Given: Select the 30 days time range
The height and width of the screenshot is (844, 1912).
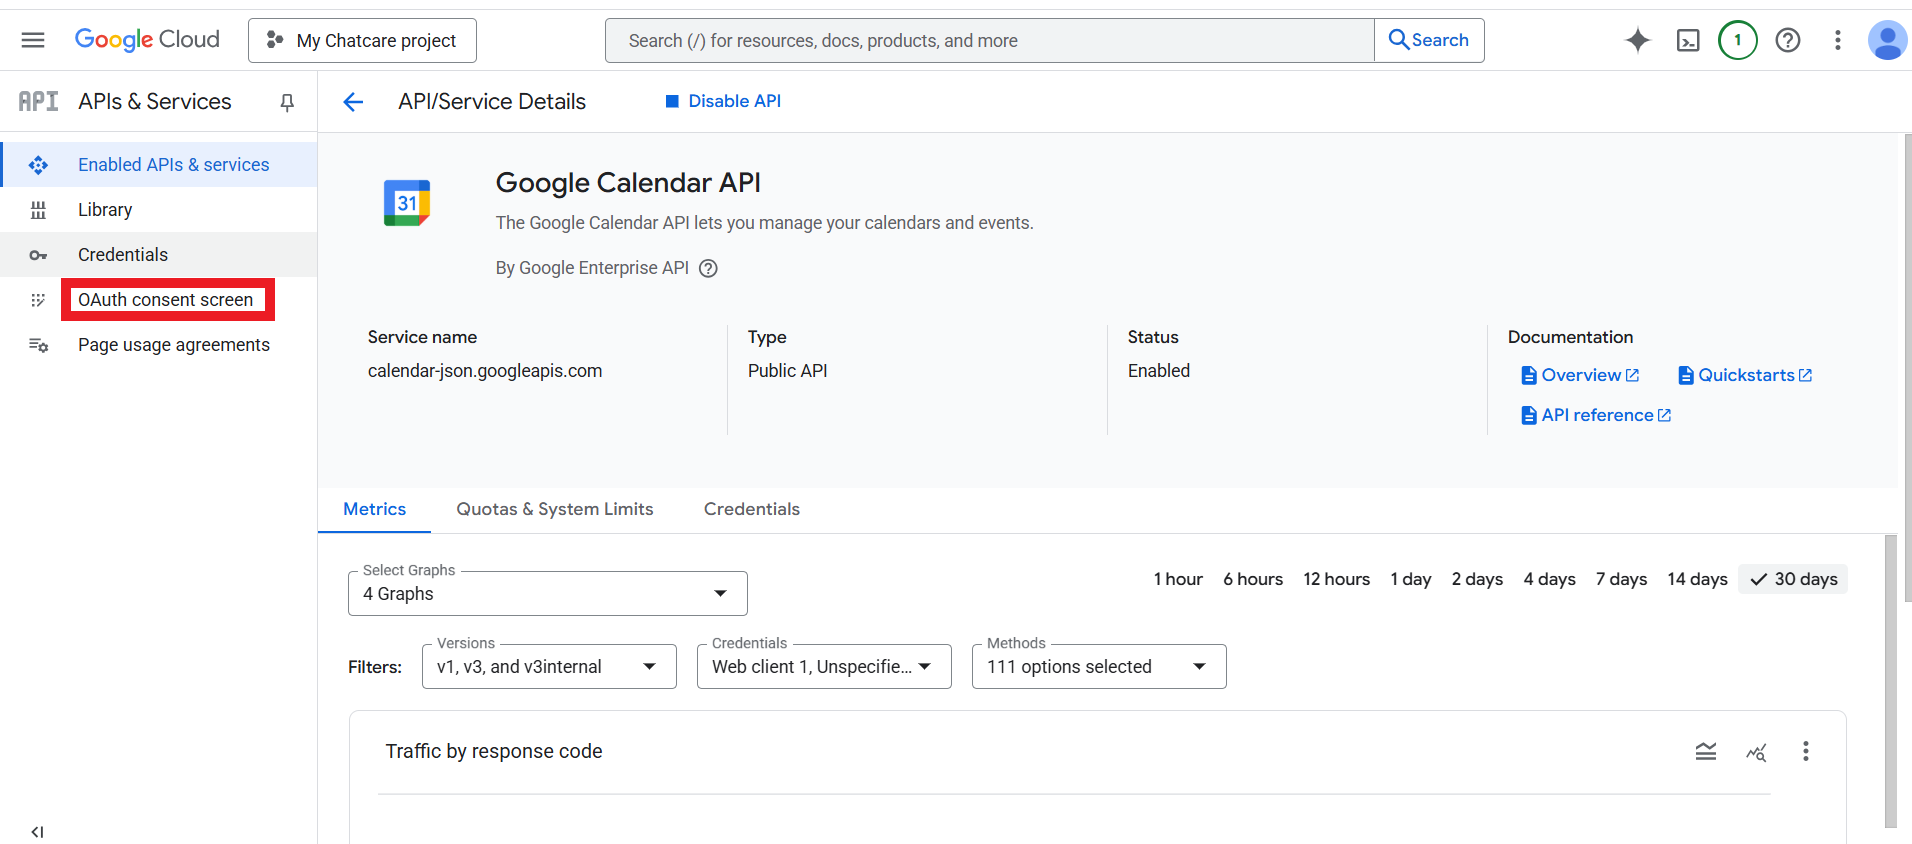Looking at the screenshot, I should tap(1793, 579).
